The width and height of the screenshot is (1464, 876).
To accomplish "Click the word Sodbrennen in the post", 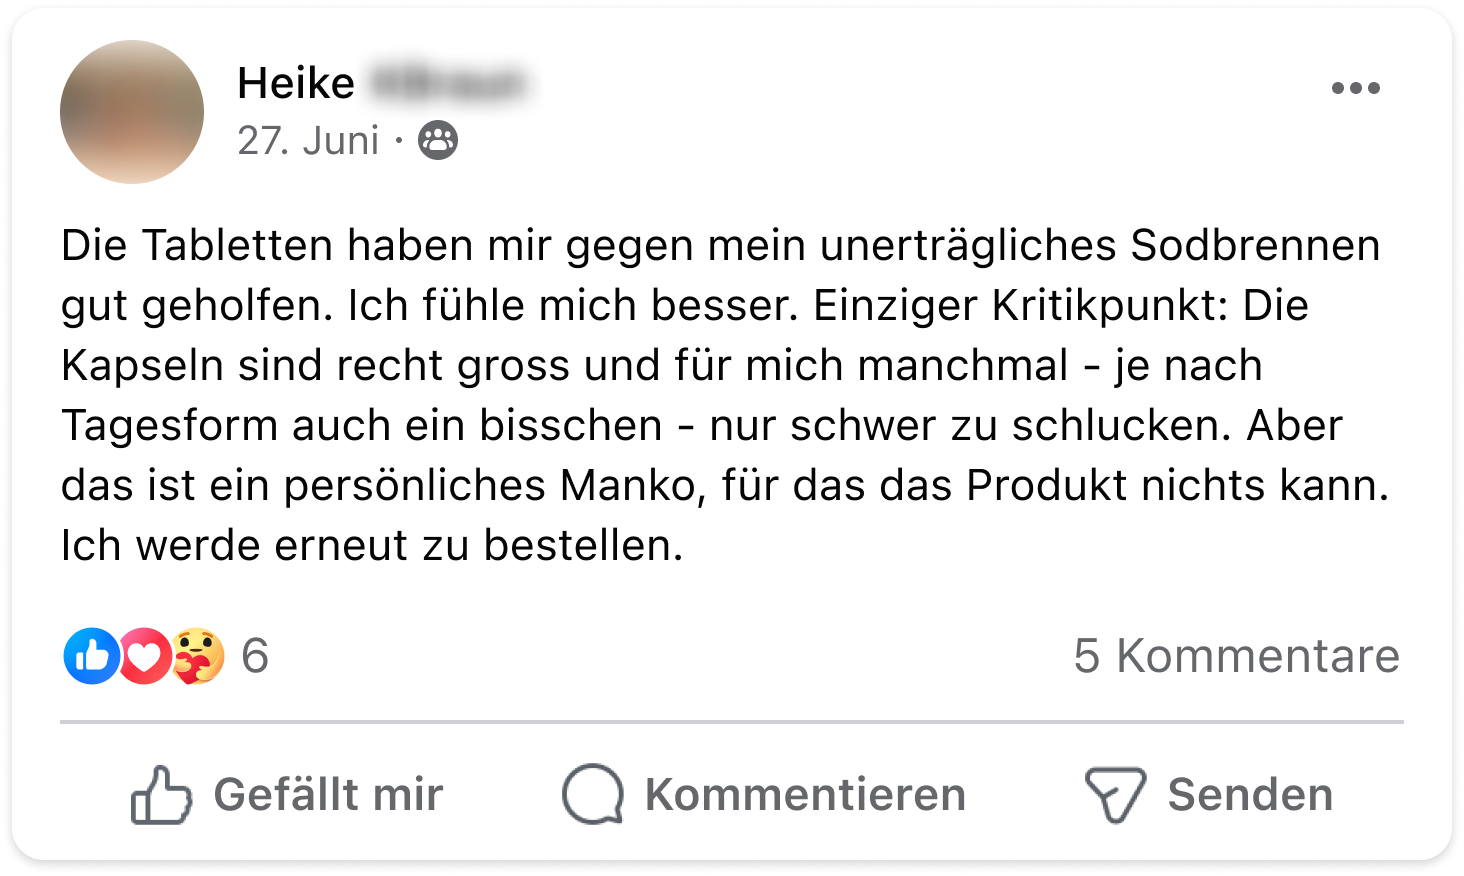I will point(1255,245).
